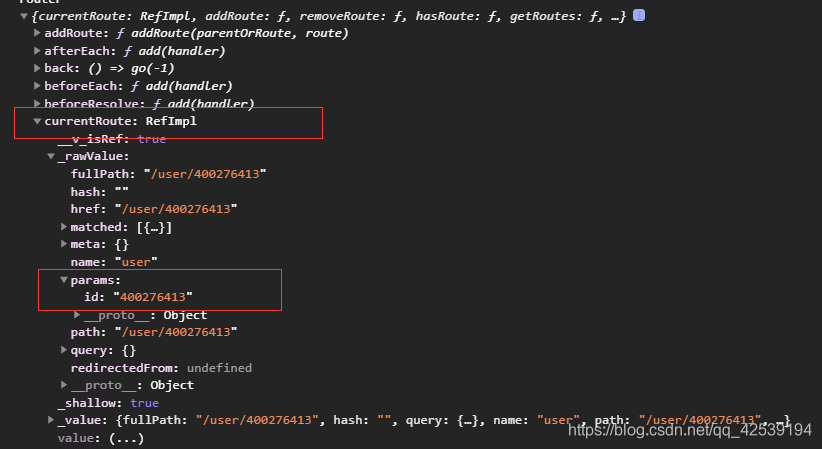Click the redirectedFrom undefined row
Viewport: 822px width, 449px height.
[161, 368]
